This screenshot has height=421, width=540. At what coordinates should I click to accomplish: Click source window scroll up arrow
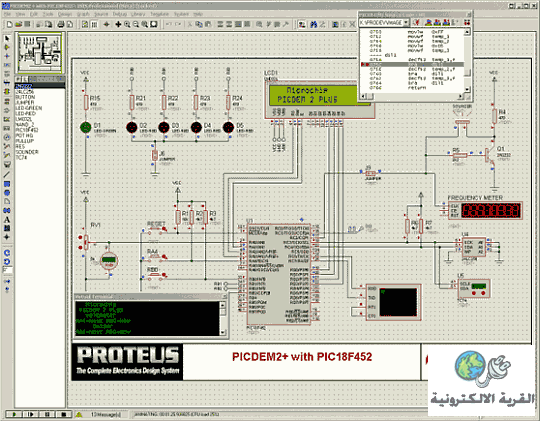coord(467,32)
